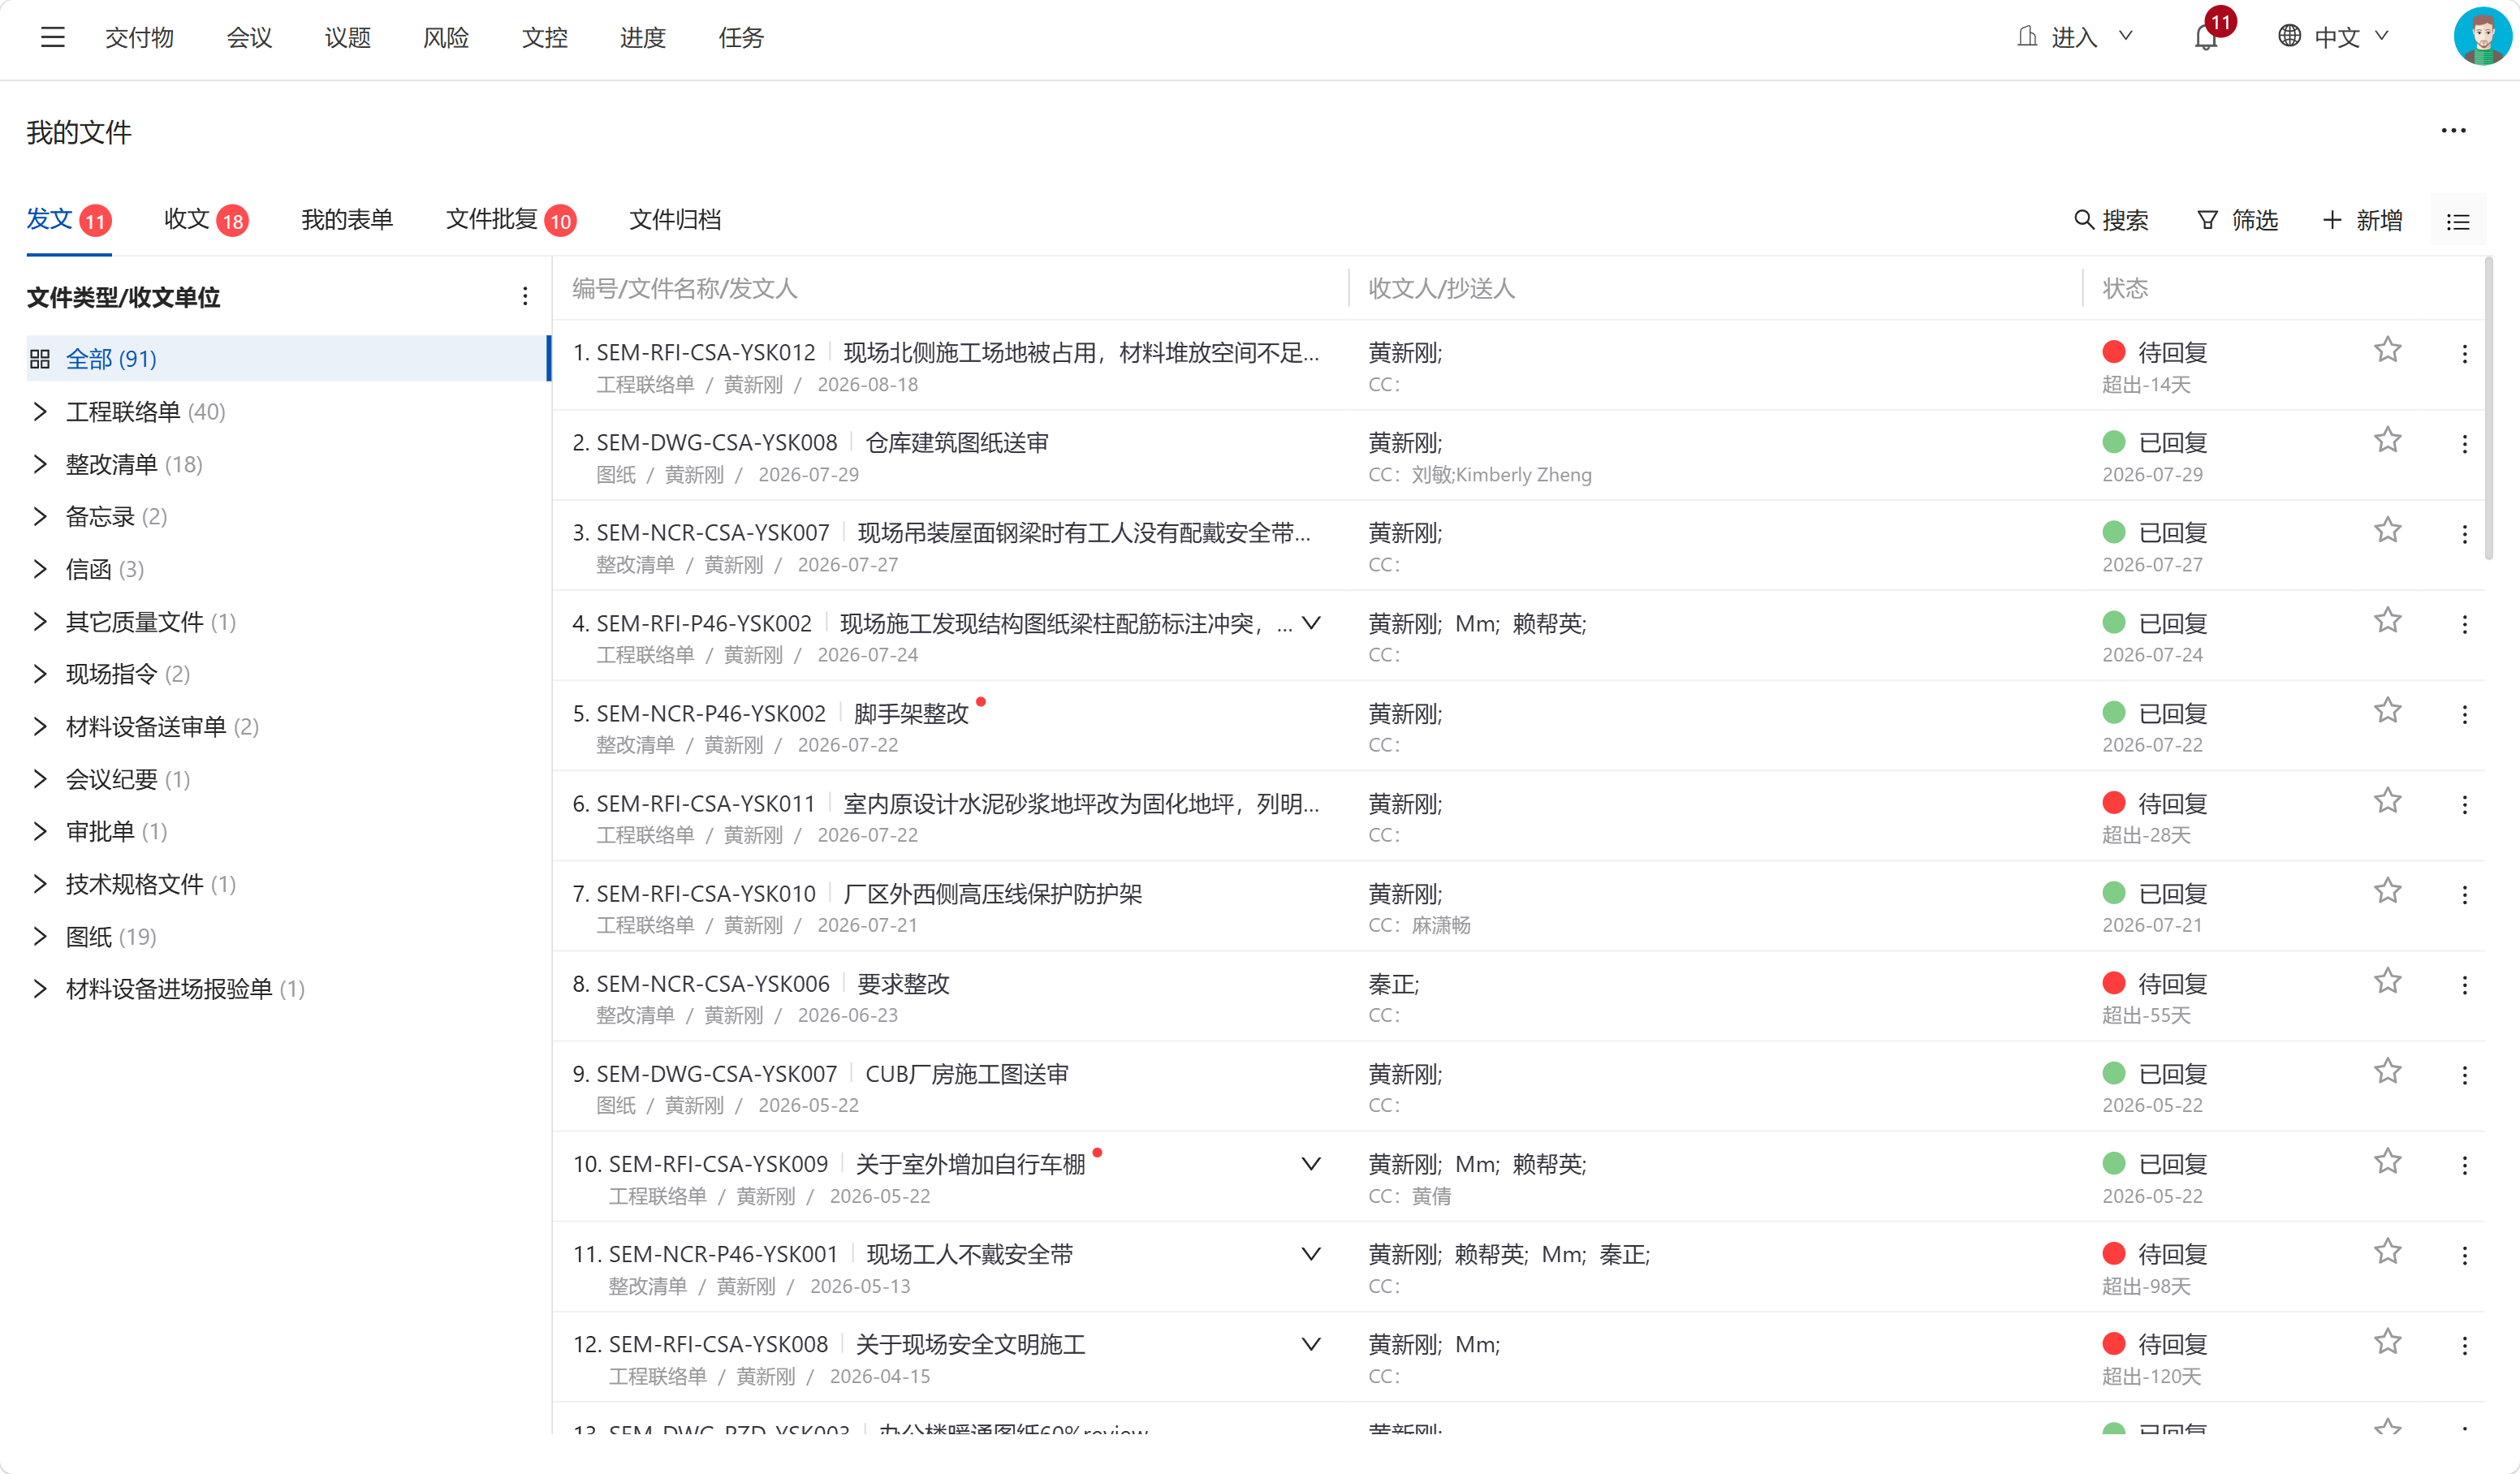This screenshot has width=2520, height=1474.
Task: Open the 风险 top menu item
Action: click(x=446, y=37)
